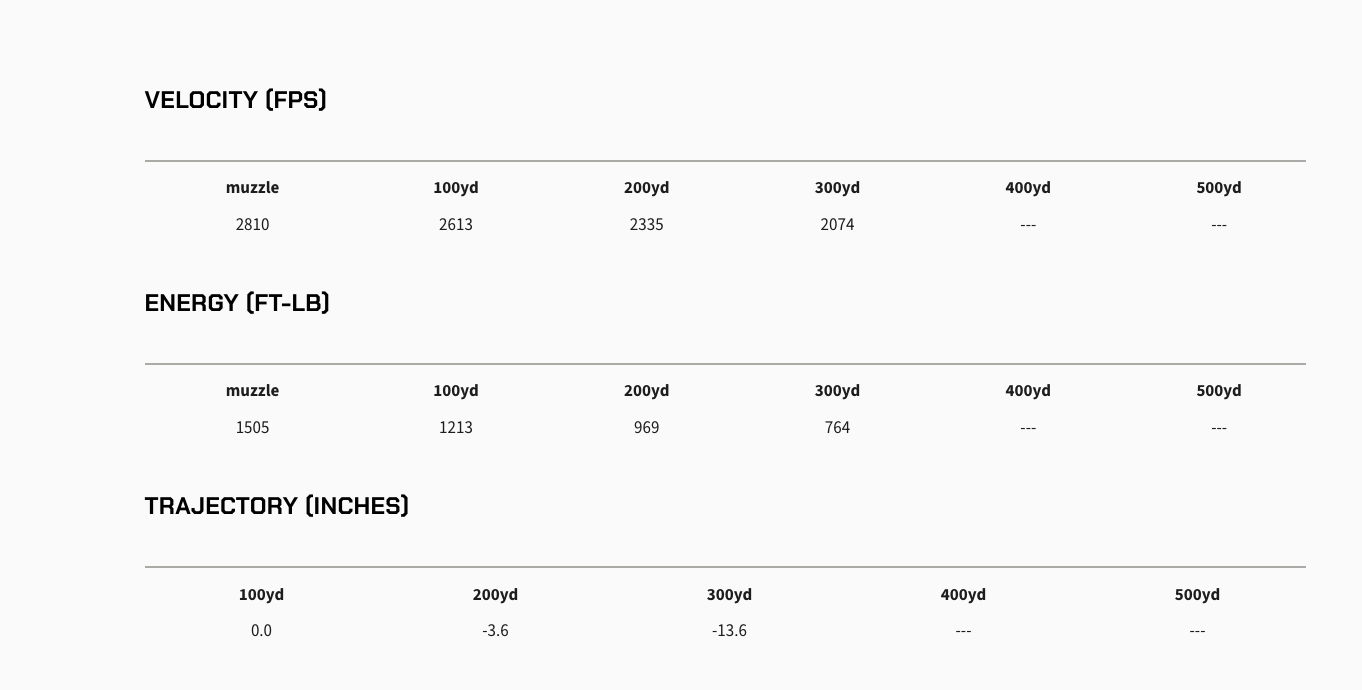Click the Trajectory (Inches) section heading

pos(277,506)
